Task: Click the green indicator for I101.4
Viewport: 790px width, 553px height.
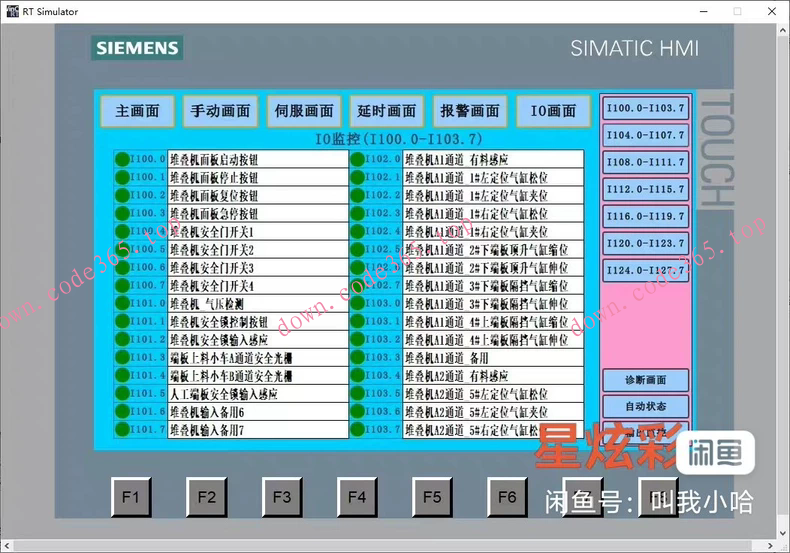Action: click(122, 376)
